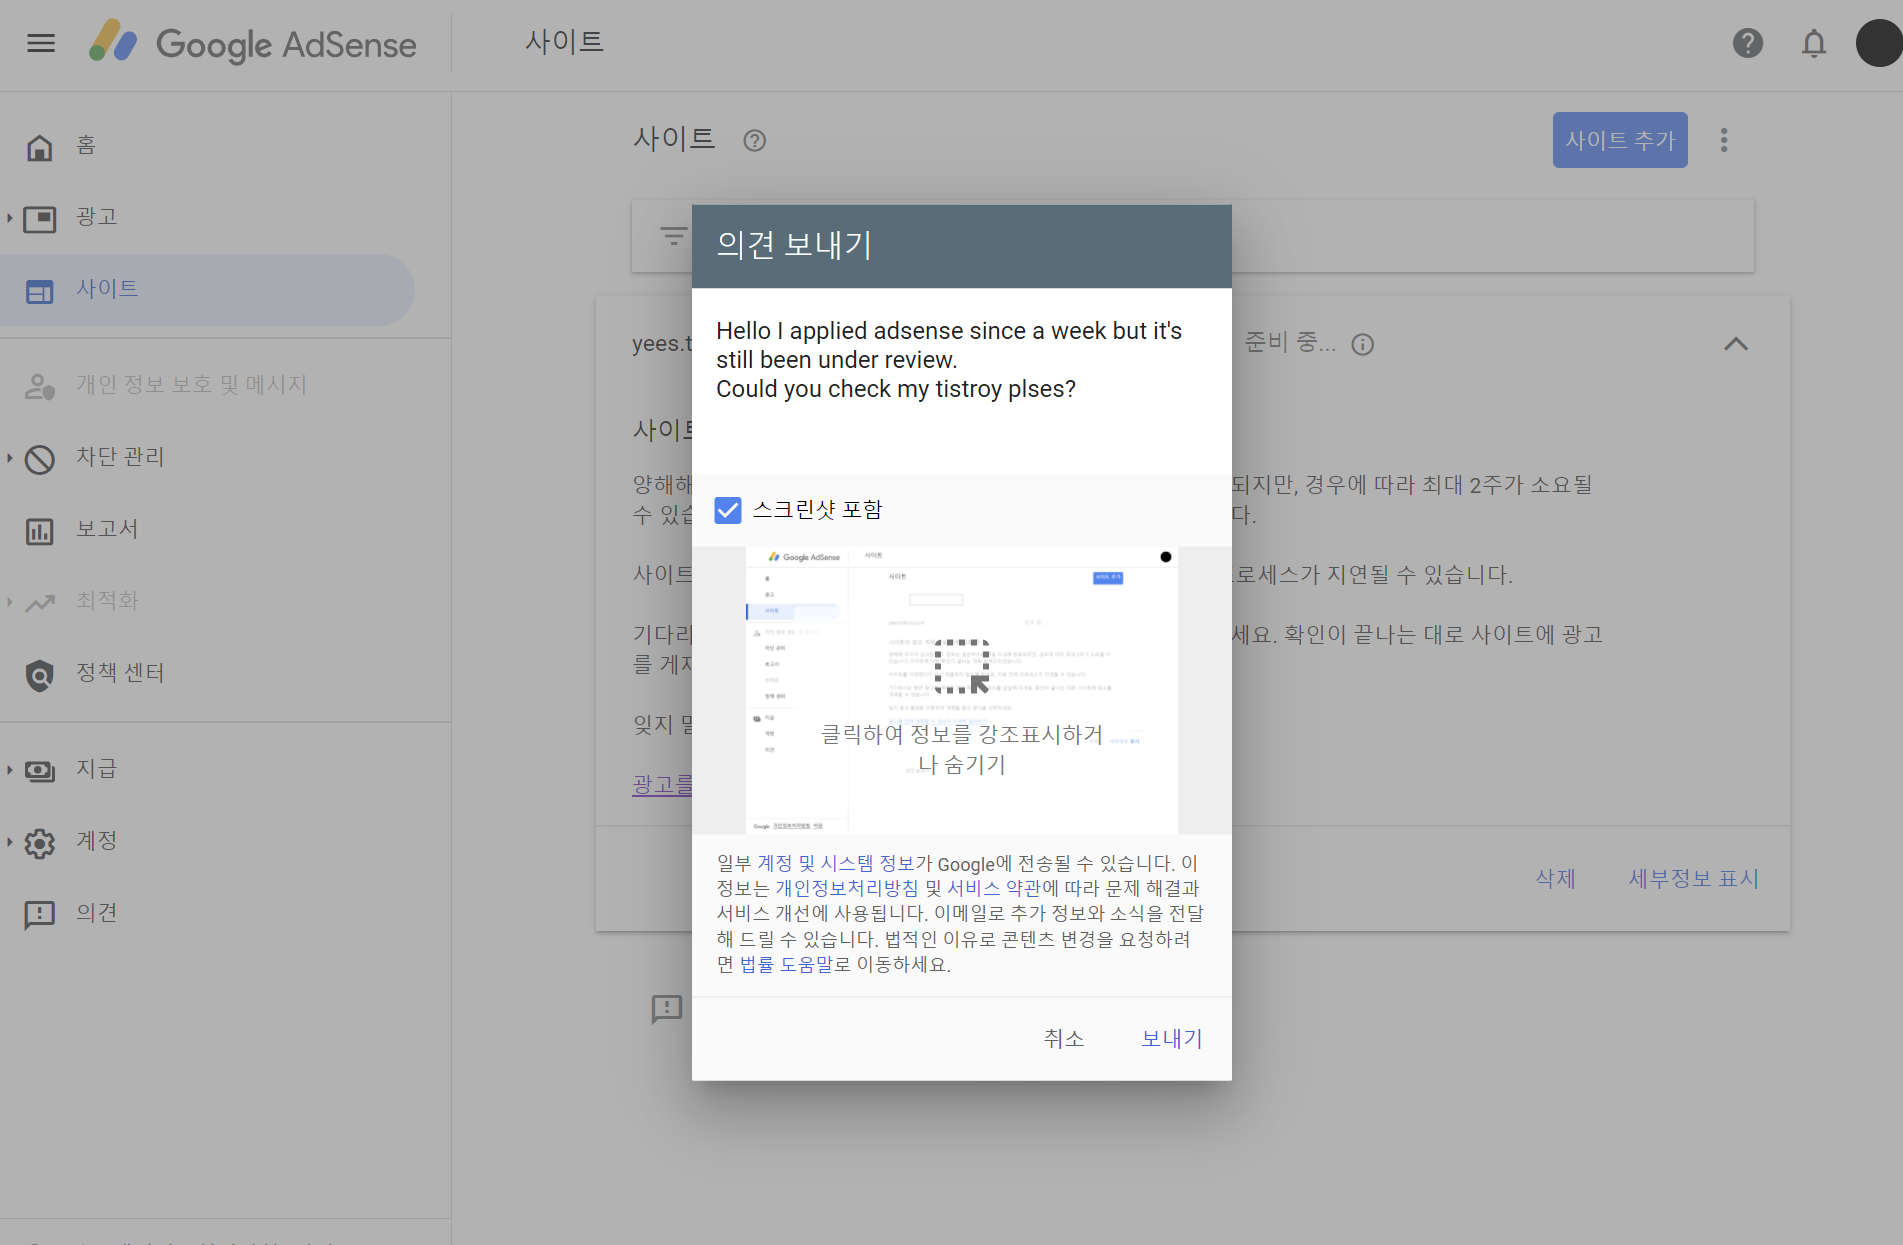Open the 개인정보처리방침 link
The width and height of the screenshot is (1903, 1245).
coord(846,888)
